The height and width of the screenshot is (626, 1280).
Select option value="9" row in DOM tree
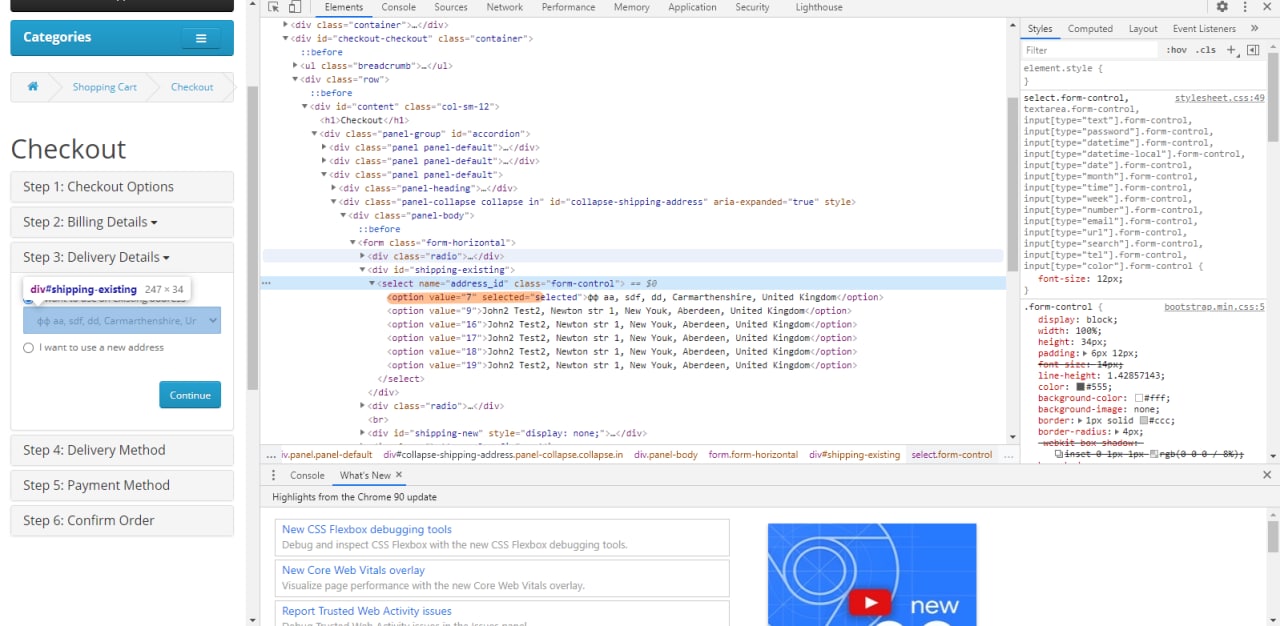click(x=619, y=311)
